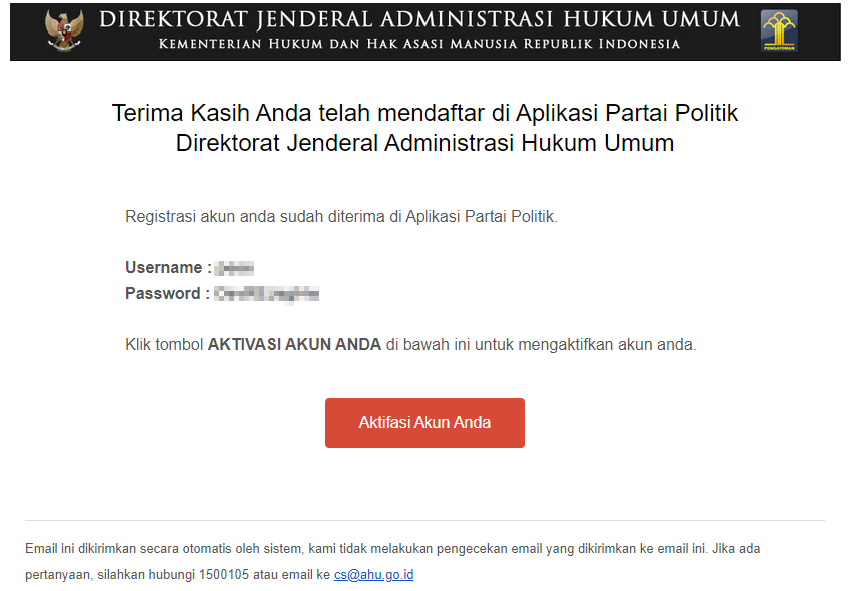
Task: Select the Terima Kasih Anda heading line
Action: (x=425, y=113)
